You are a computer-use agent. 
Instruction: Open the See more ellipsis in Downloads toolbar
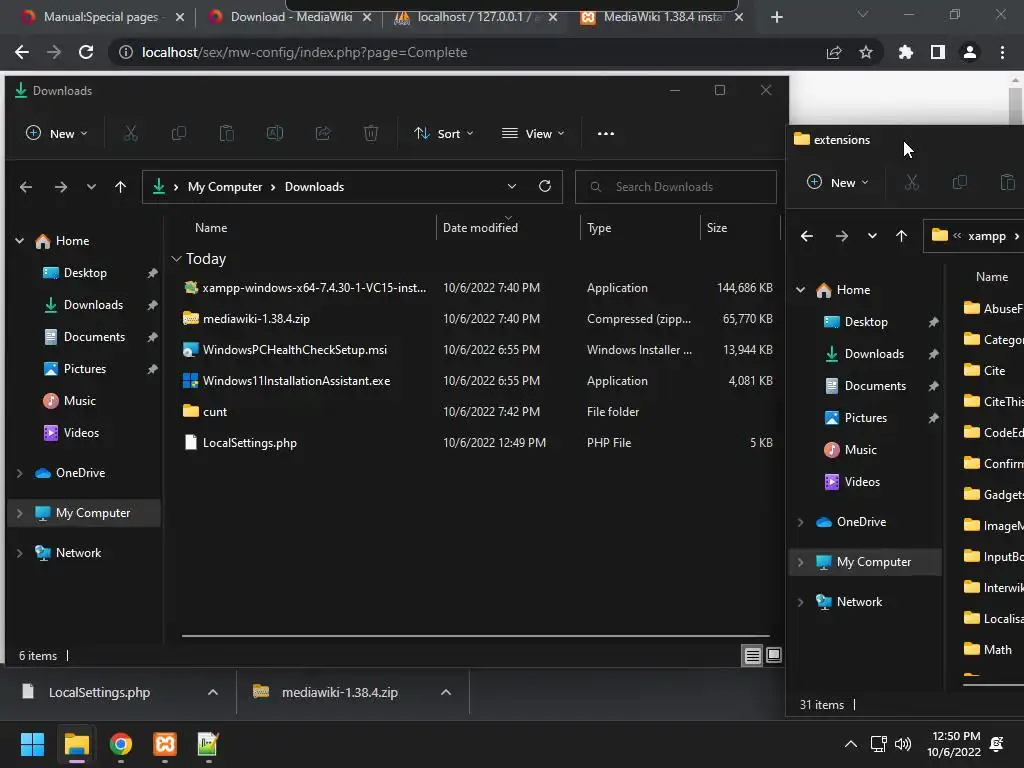coord(606,133)
